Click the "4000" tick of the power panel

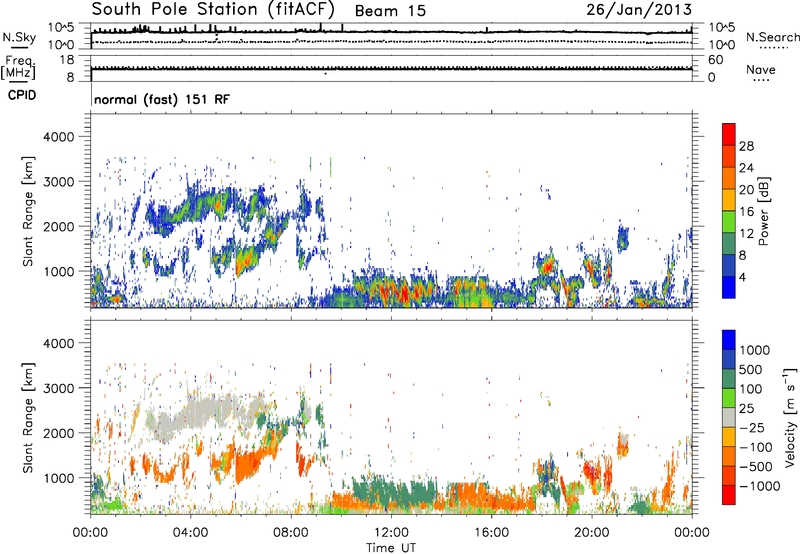59,137
